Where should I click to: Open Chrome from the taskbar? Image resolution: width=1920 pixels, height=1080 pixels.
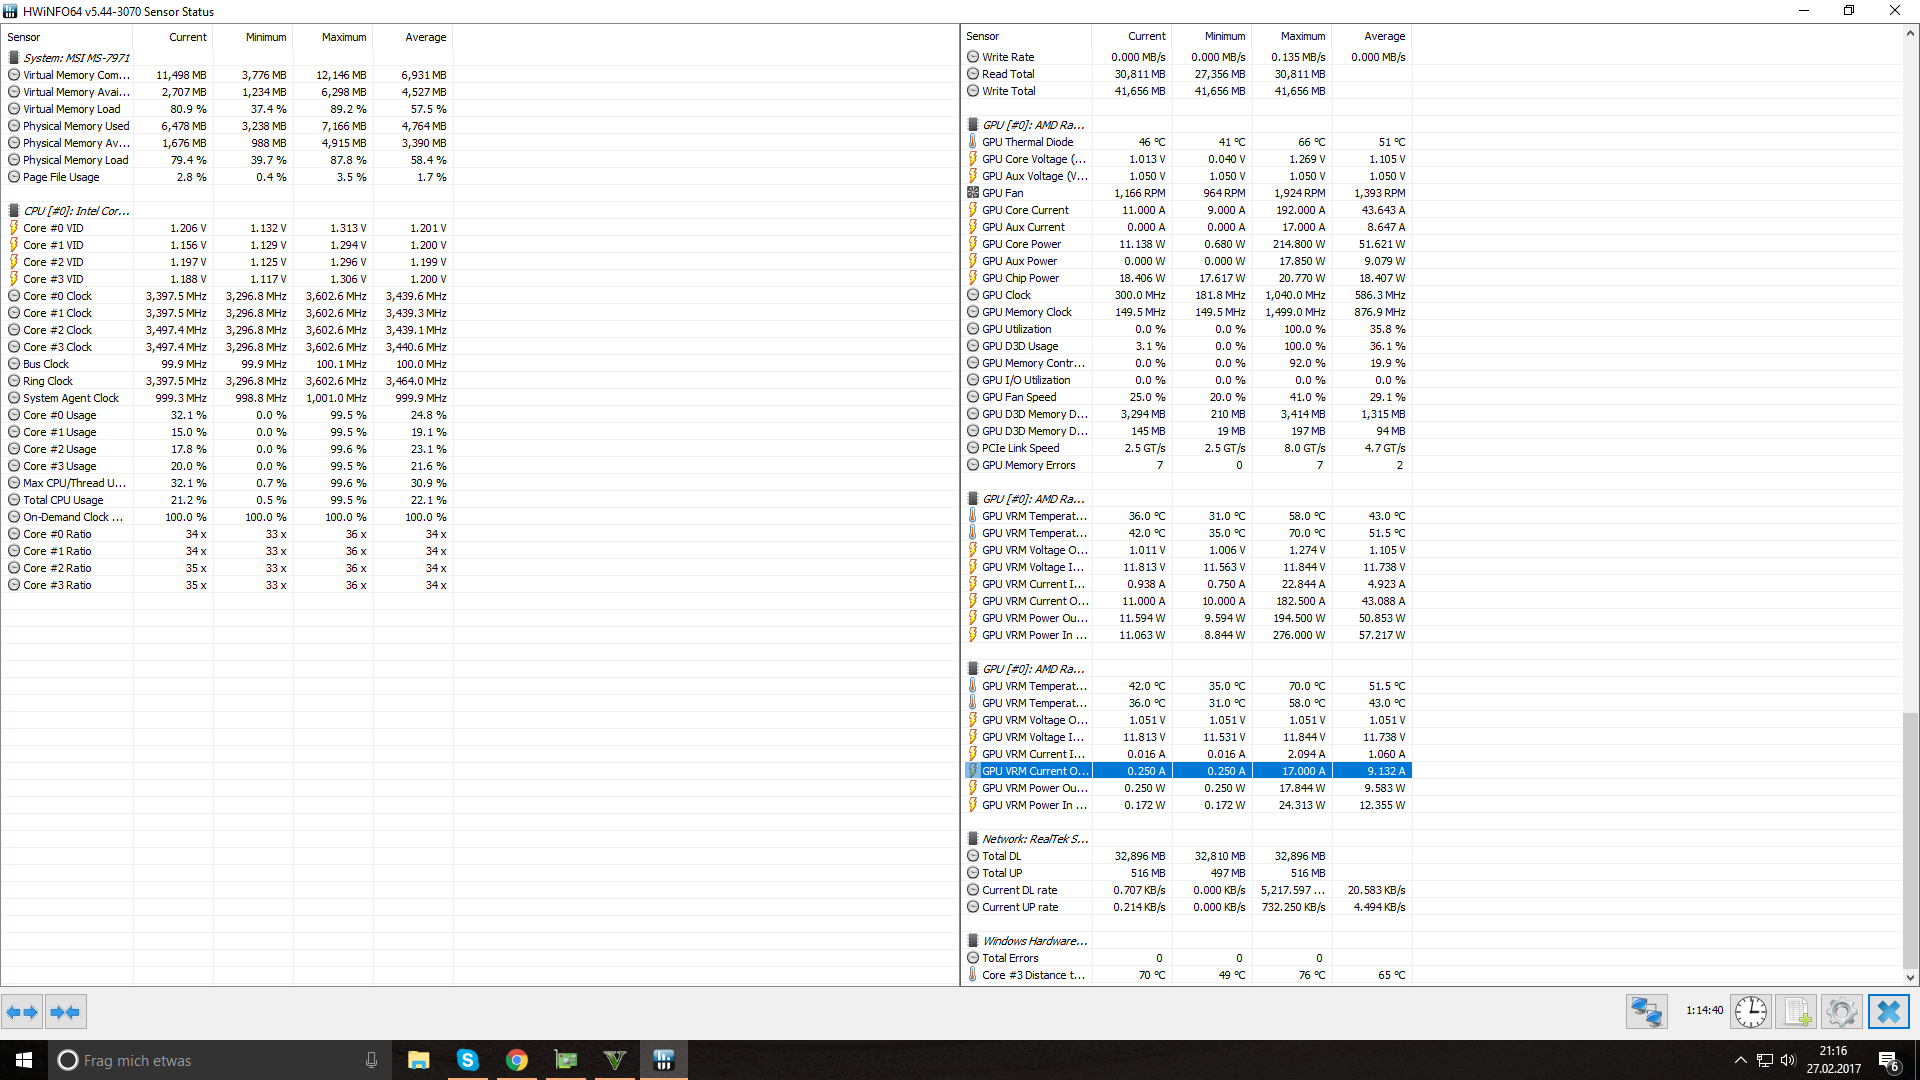(516, 1060)
